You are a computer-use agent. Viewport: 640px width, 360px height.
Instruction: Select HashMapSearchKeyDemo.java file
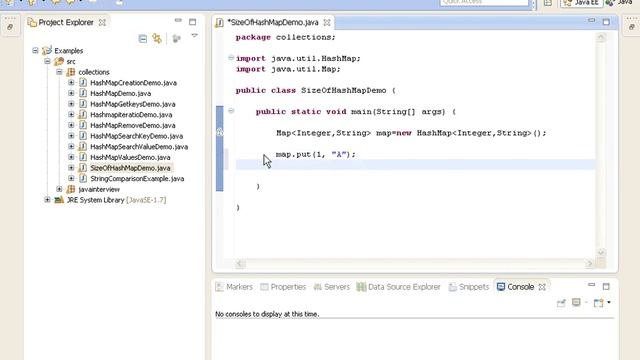pyautogui.click(x=136, y=136)
